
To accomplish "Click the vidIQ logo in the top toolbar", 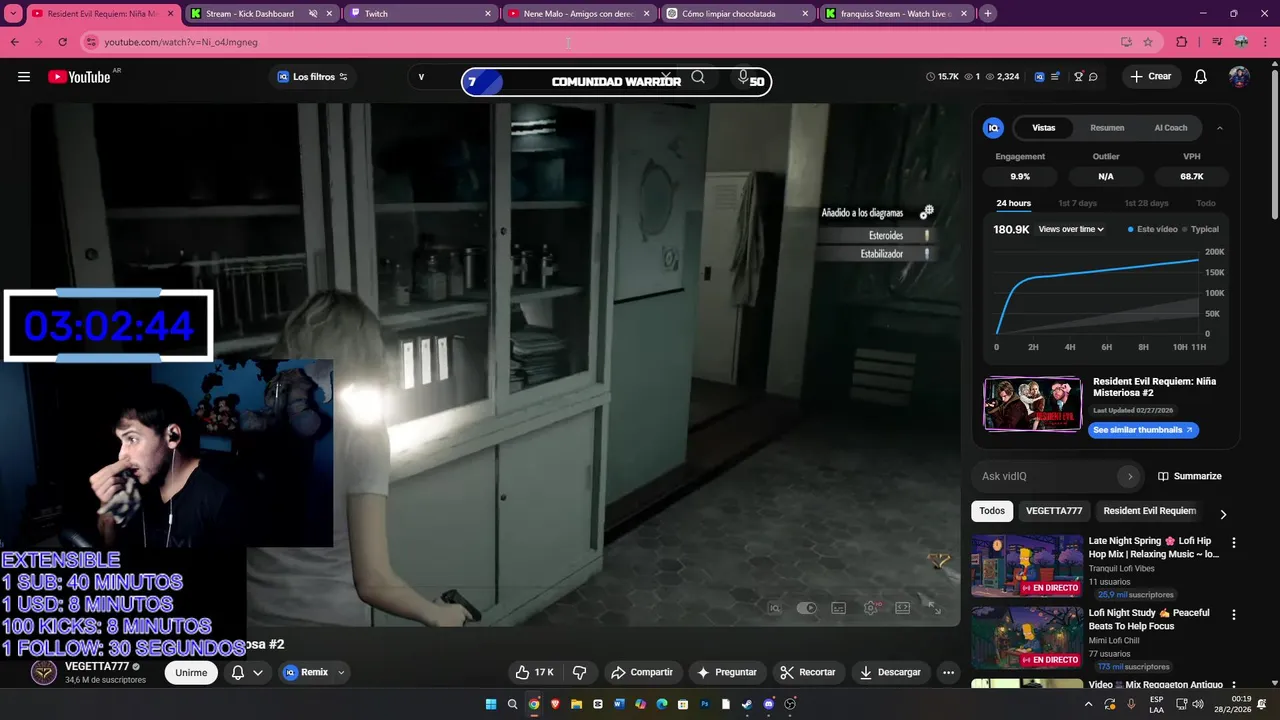I will (x=1040, y=77).
